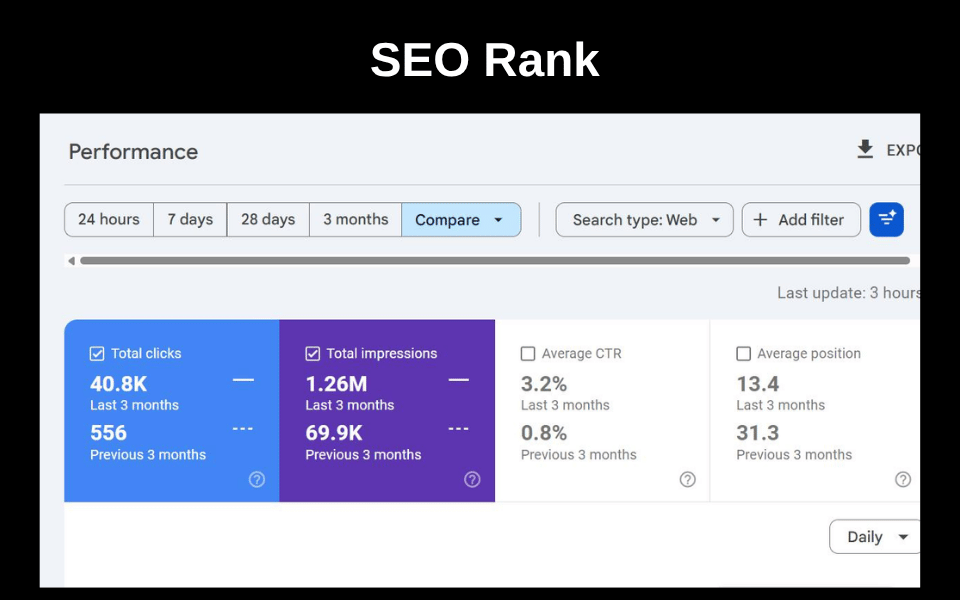
Task: Expand the Daily granularity dropdown
Action: point(875,537)
